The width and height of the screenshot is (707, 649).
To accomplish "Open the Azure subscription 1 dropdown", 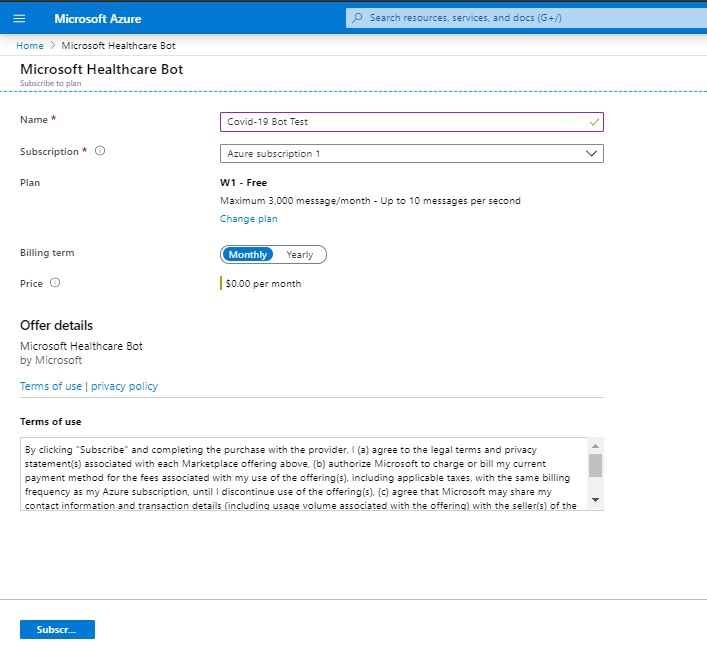I will pos(400,154).
